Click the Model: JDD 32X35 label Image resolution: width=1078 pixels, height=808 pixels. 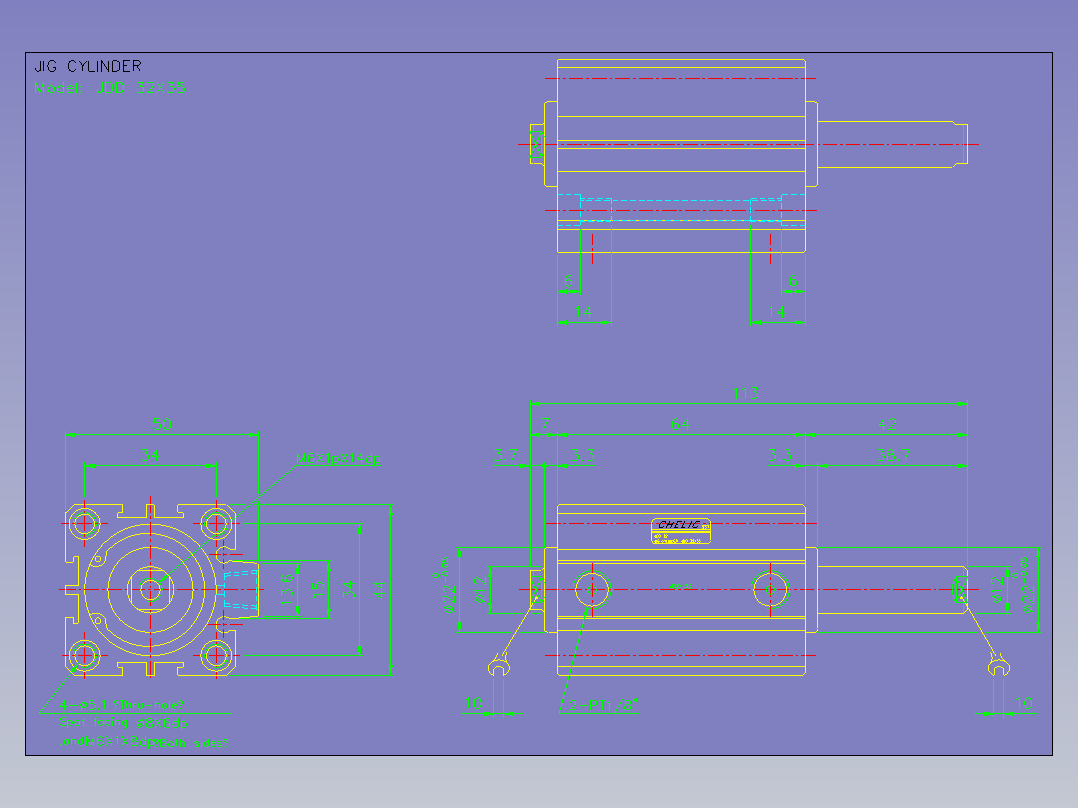pos(109,88)
